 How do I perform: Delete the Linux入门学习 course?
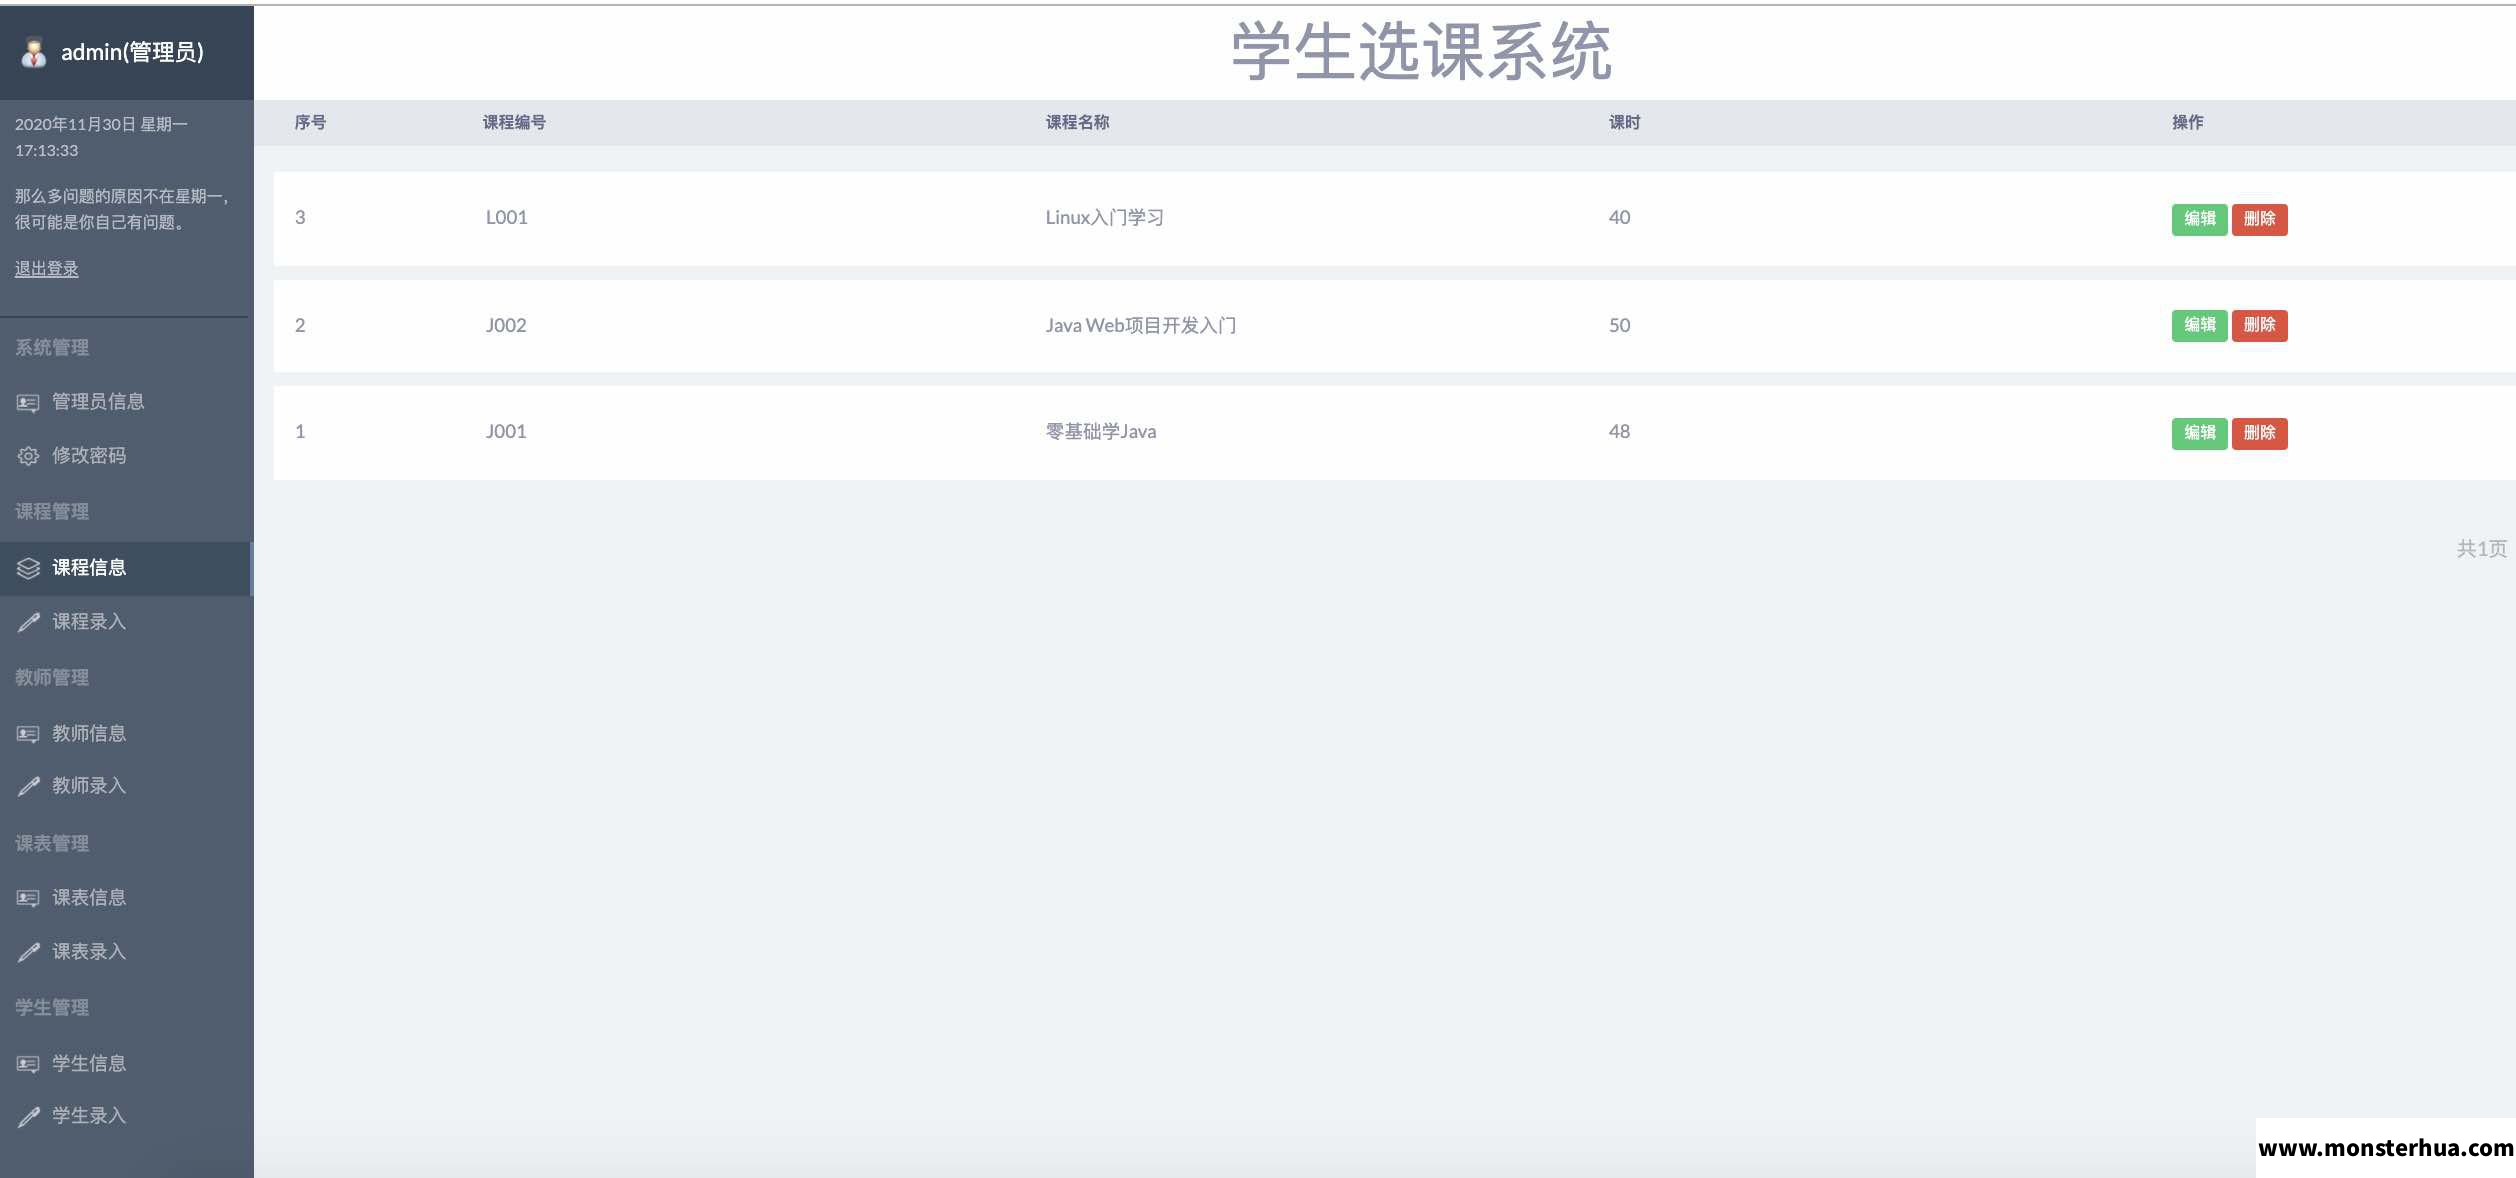point(2259,219)
